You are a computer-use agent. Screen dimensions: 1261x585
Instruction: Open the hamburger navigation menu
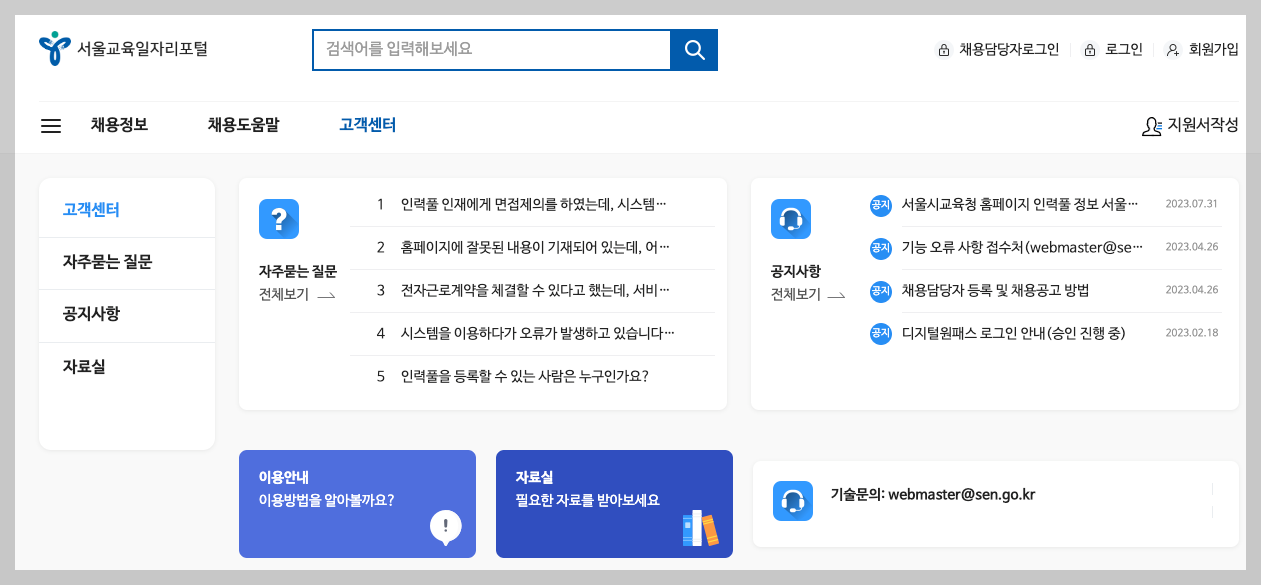(50, 125)
